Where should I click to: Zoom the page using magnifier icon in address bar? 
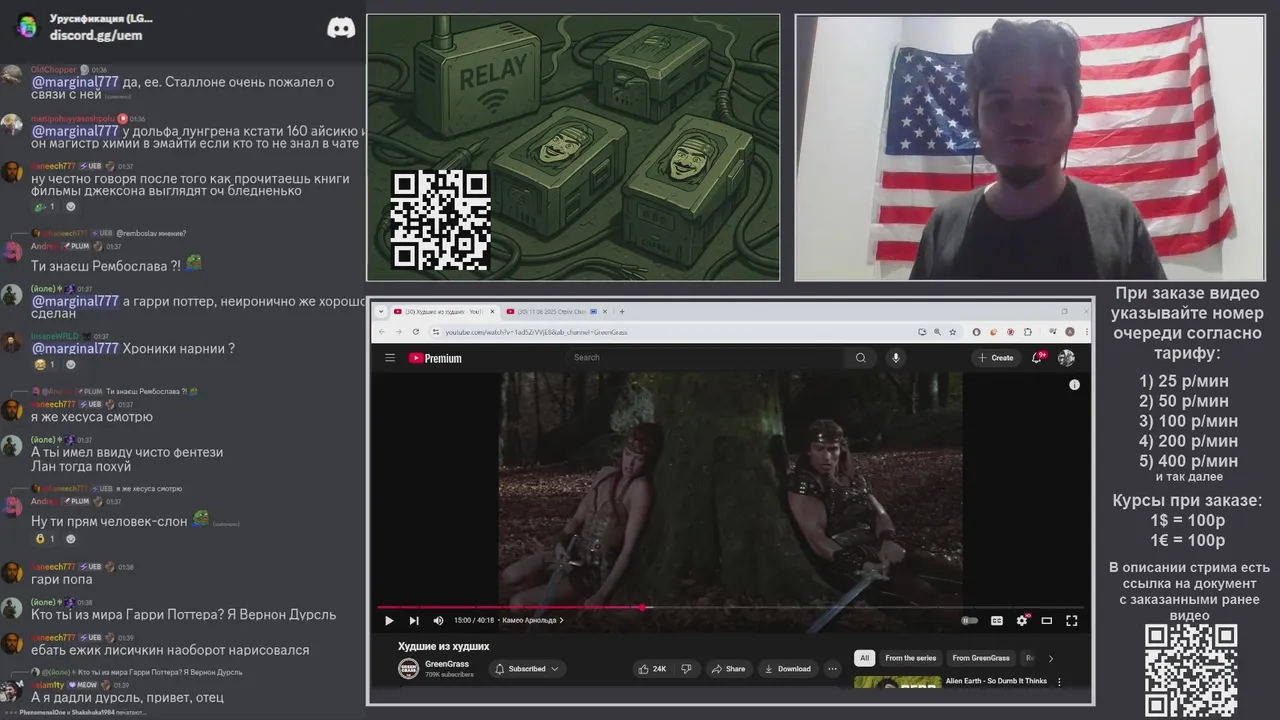point(936,332)
